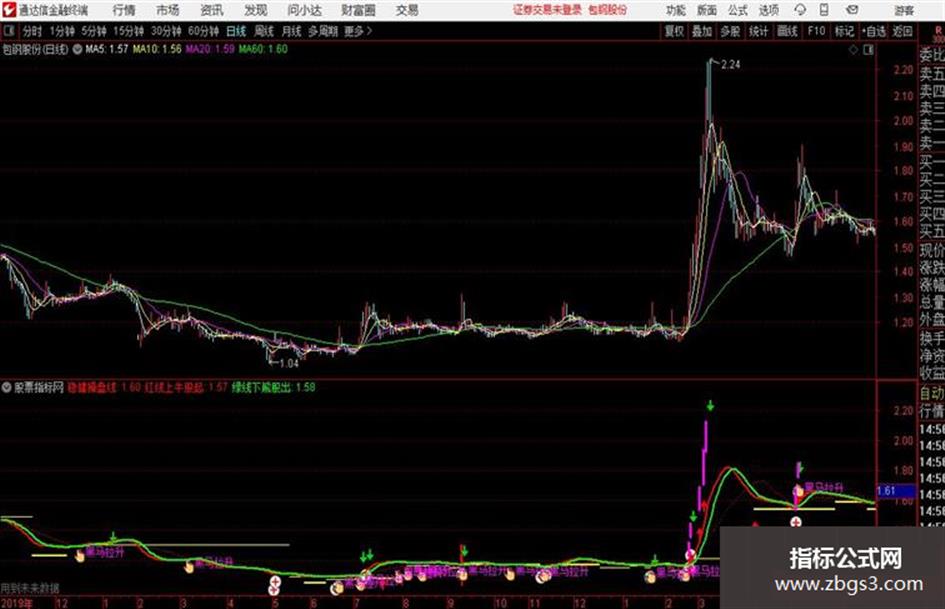
Task: Click the 复权 toolbar button
Action: (x=674, y=31)
